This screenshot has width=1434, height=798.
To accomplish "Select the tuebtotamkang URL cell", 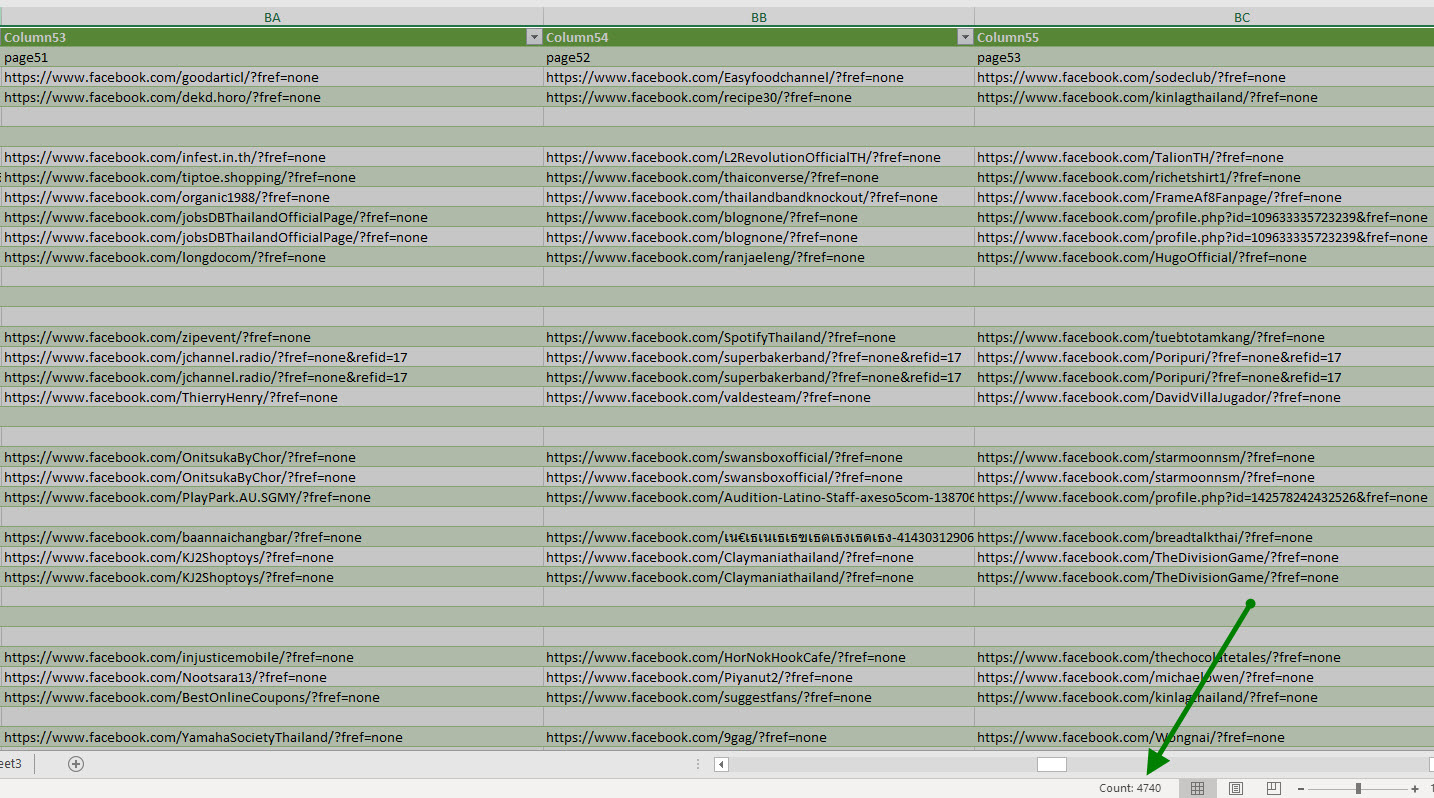I will pos(1204,337).
